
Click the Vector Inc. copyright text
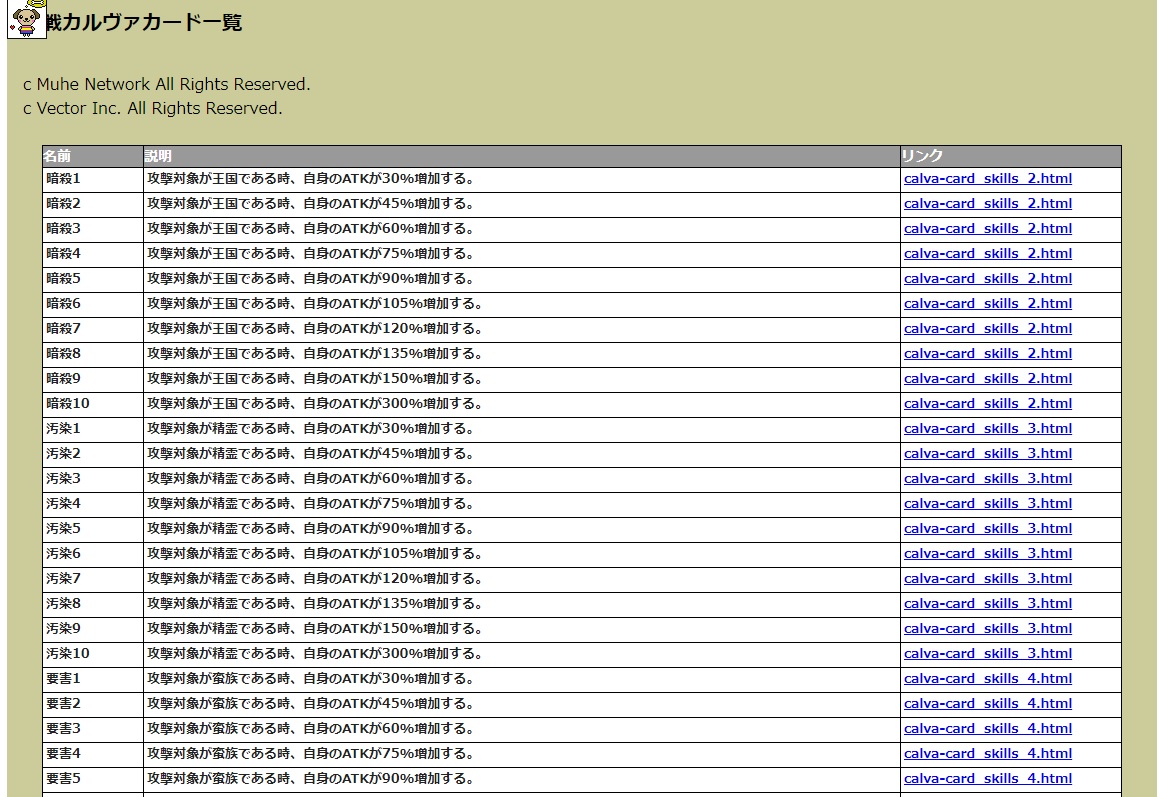click(x=152, y=108)
